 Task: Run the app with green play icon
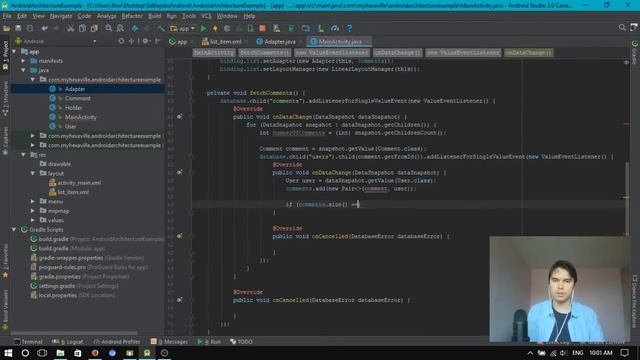[204, 28]
